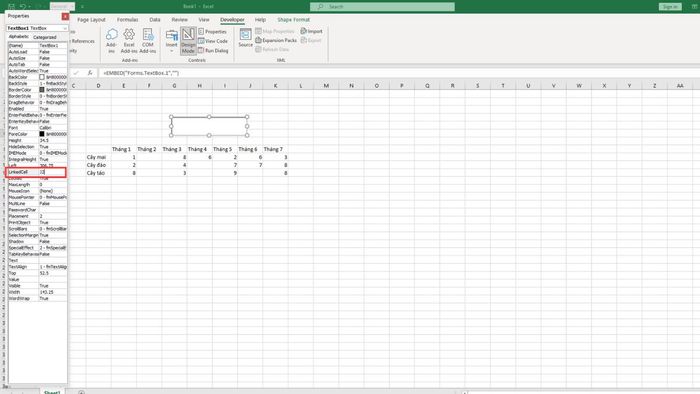
Task: Select the cell labeled Cây đào
Action: 98,165
